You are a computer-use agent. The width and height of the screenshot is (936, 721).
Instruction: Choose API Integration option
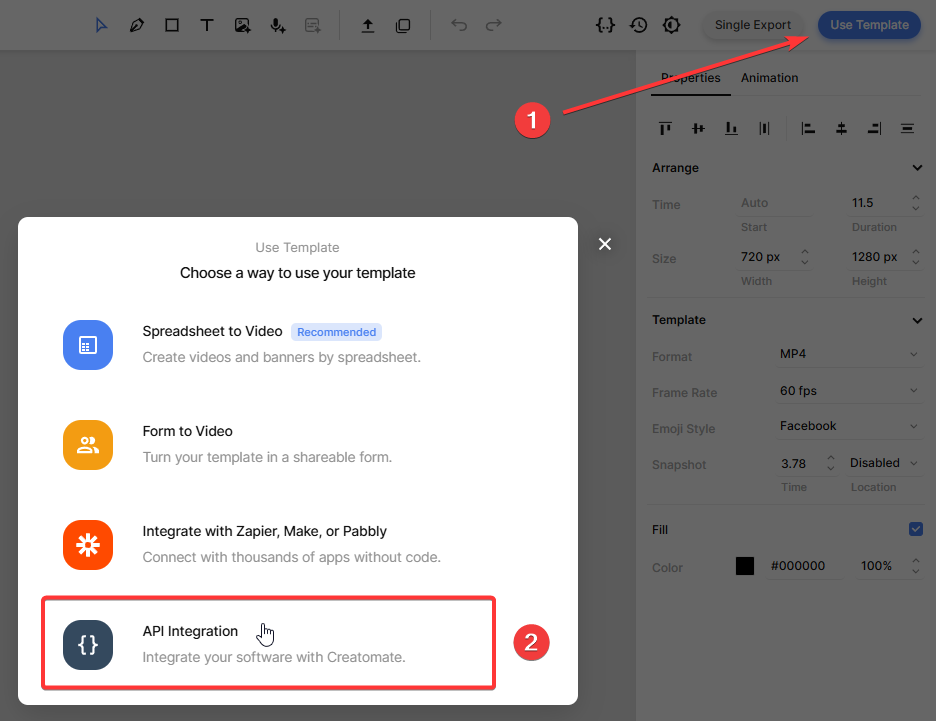(268, 643)
